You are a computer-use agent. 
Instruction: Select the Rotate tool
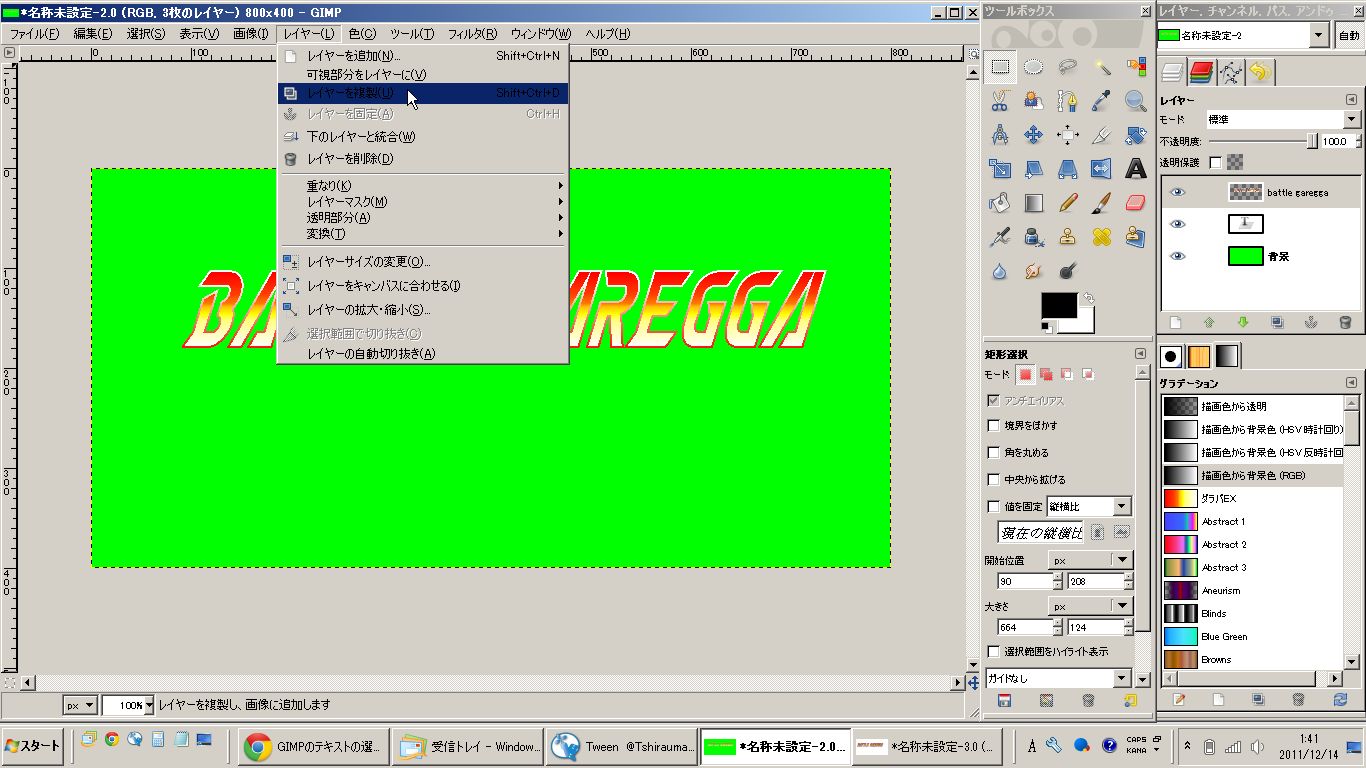point(1135,135)
